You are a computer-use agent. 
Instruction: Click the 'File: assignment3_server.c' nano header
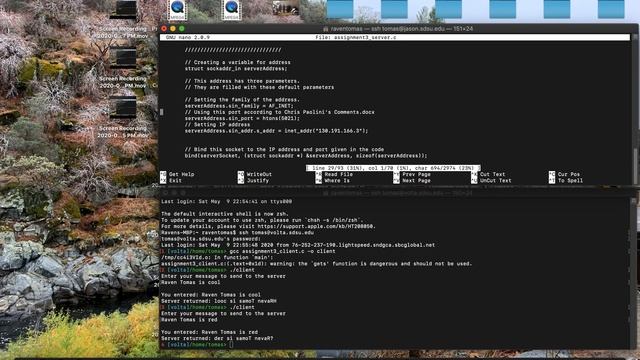pos(356,37)
